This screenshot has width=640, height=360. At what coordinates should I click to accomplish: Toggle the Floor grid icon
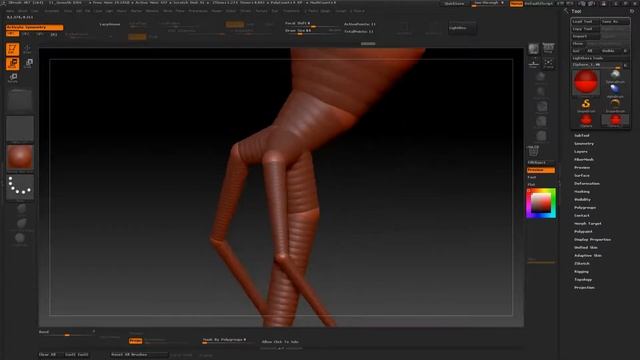click(x=533, y=63)
